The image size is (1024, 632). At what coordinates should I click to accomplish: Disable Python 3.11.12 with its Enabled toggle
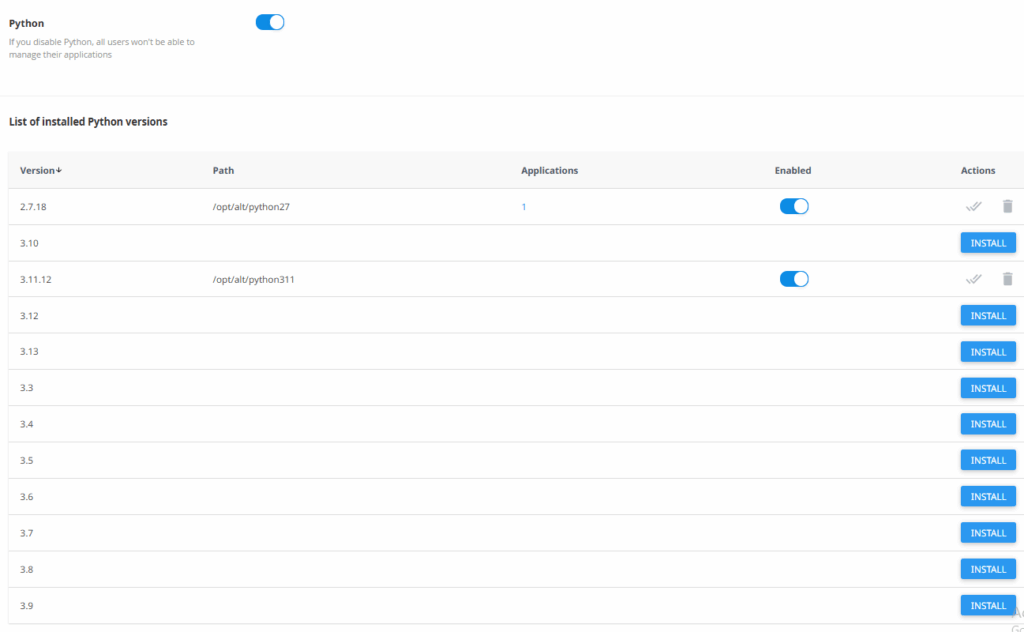point(793,279)
